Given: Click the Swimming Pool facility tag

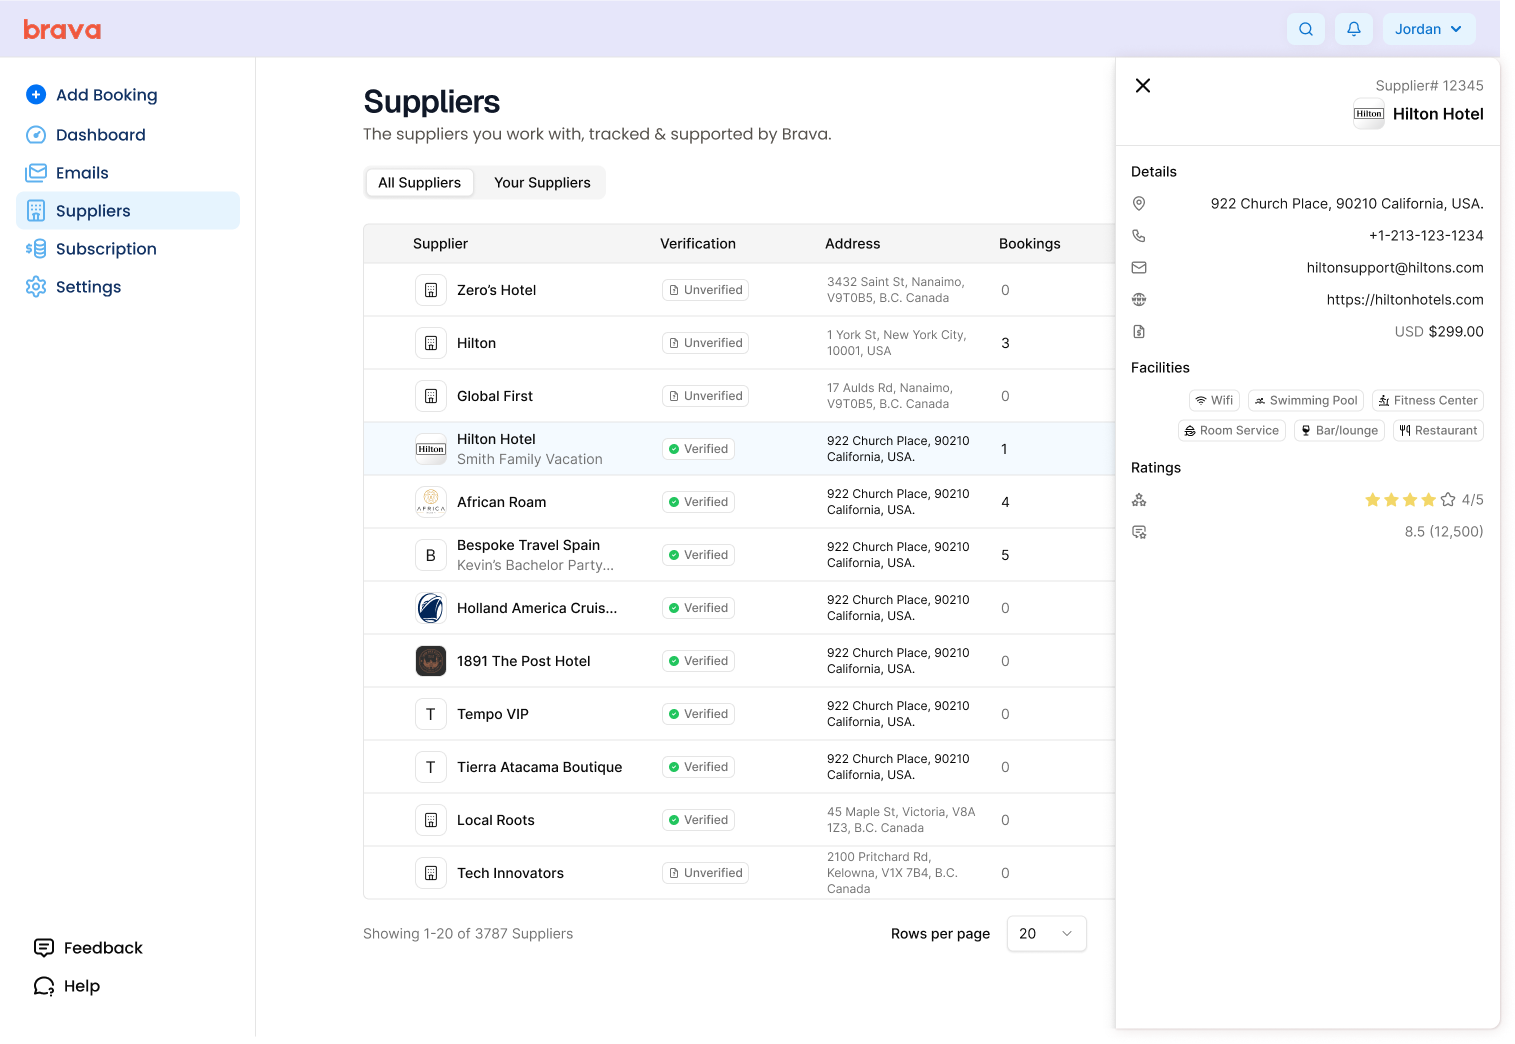Looking at the screenshot, I should coord(1305,401).
